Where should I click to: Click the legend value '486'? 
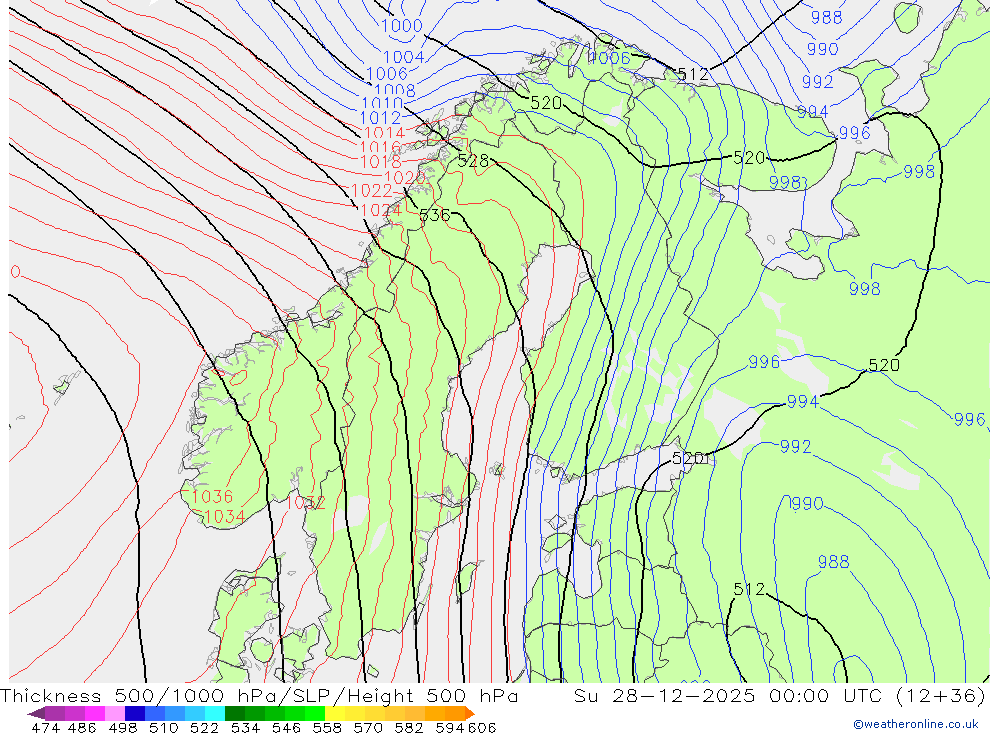[82, 727]
